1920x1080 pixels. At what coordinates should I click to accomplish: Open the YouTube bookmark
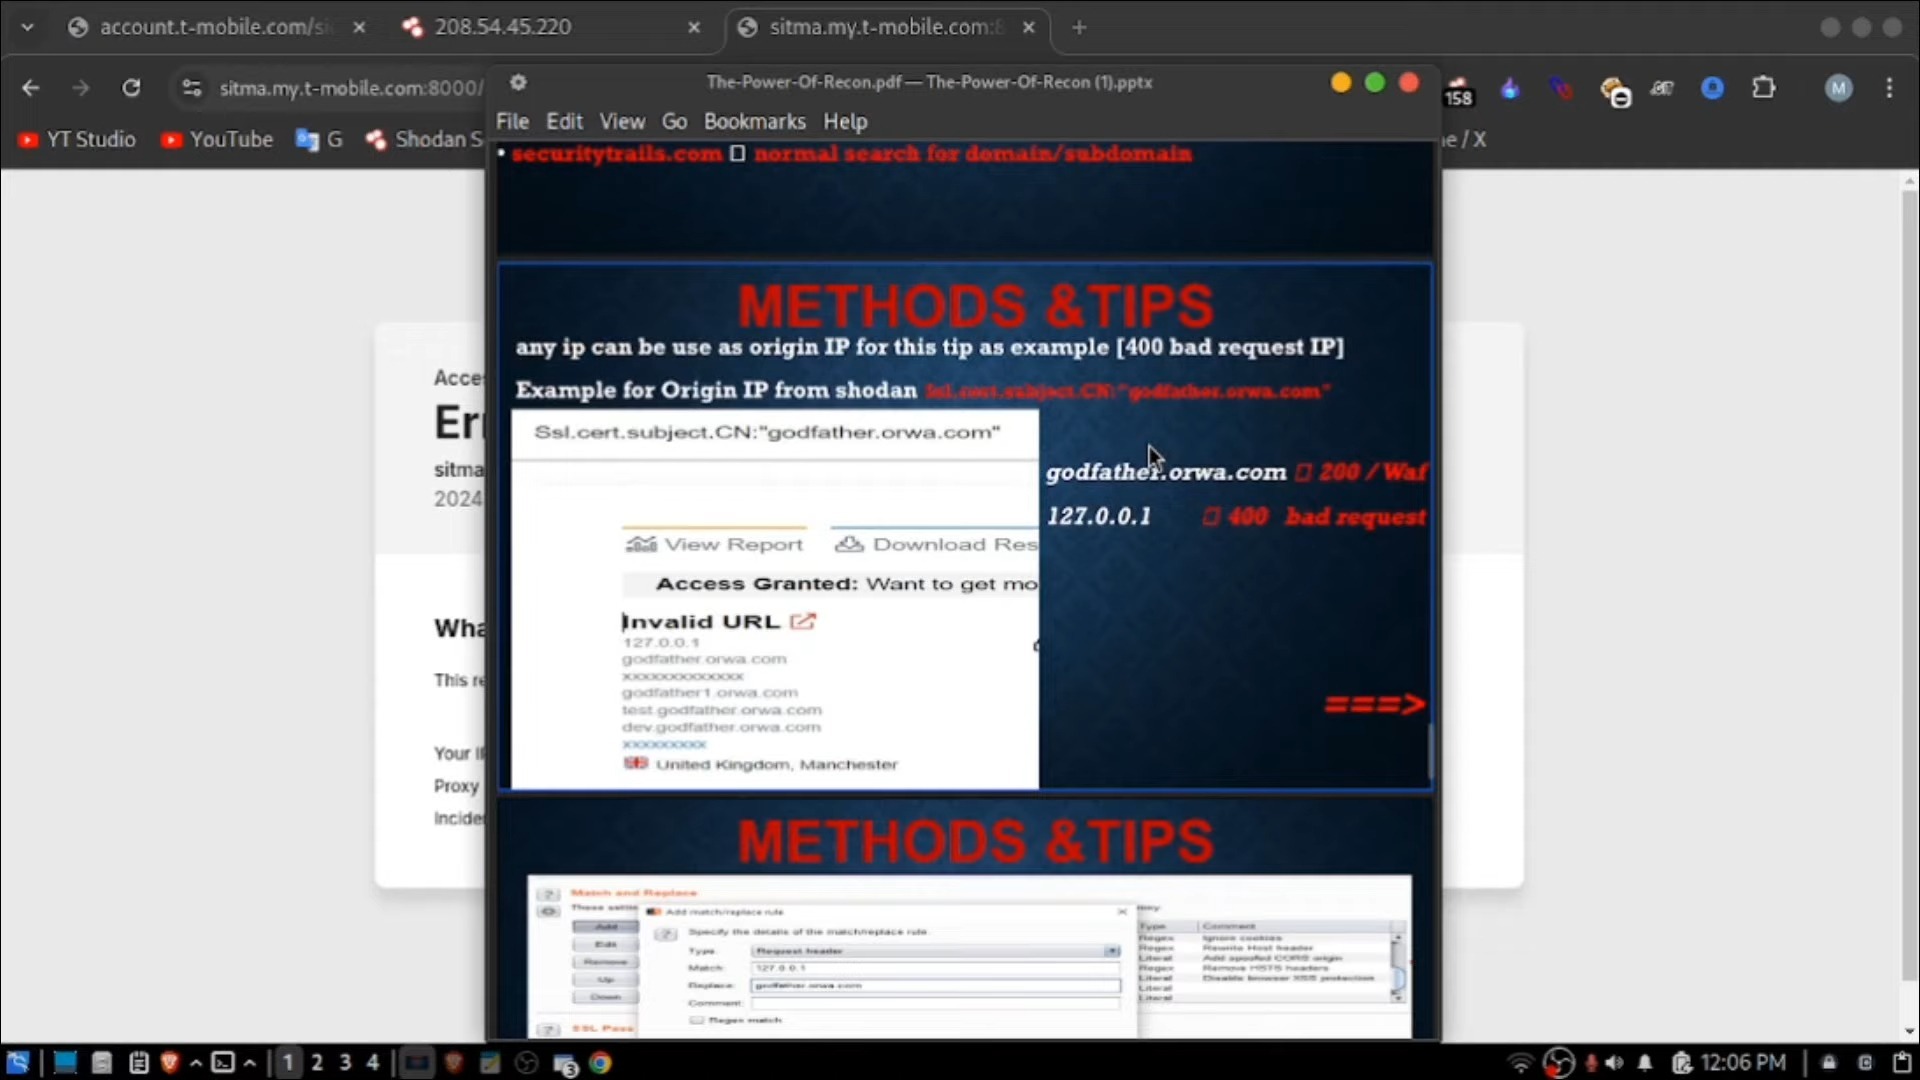(217, 139)
